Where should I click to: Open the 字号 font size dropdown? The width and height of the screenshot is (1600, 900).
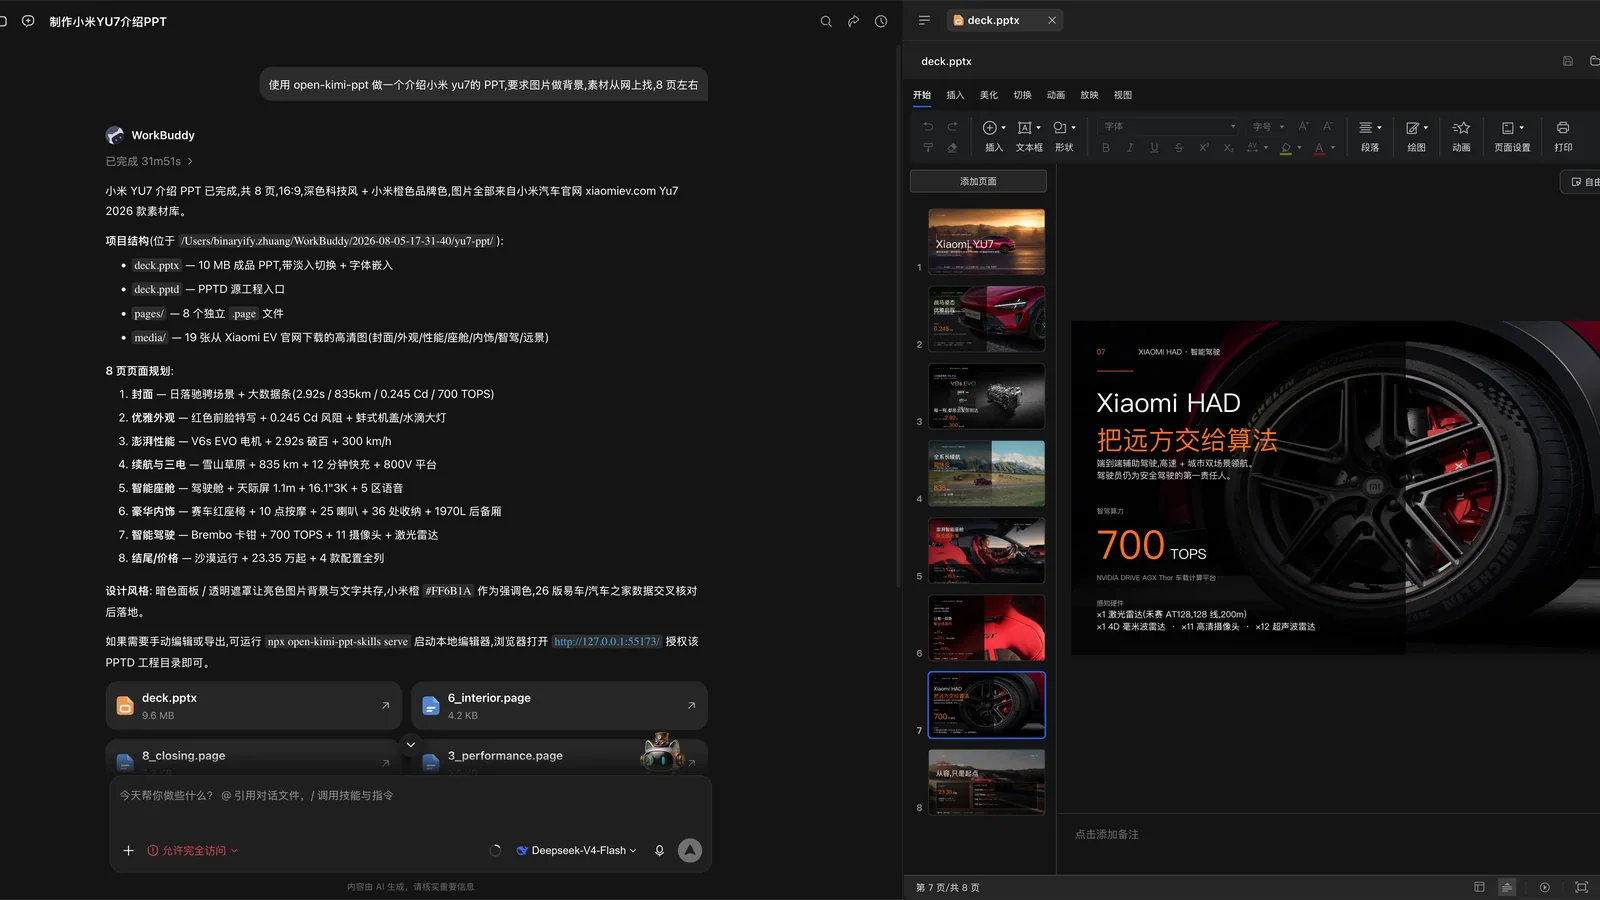(1268, 127)
